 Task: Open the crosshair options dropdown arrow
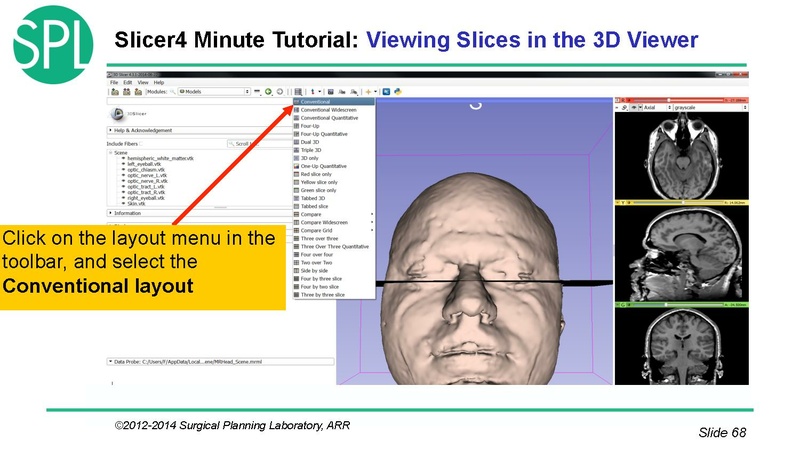click(376, 92)
